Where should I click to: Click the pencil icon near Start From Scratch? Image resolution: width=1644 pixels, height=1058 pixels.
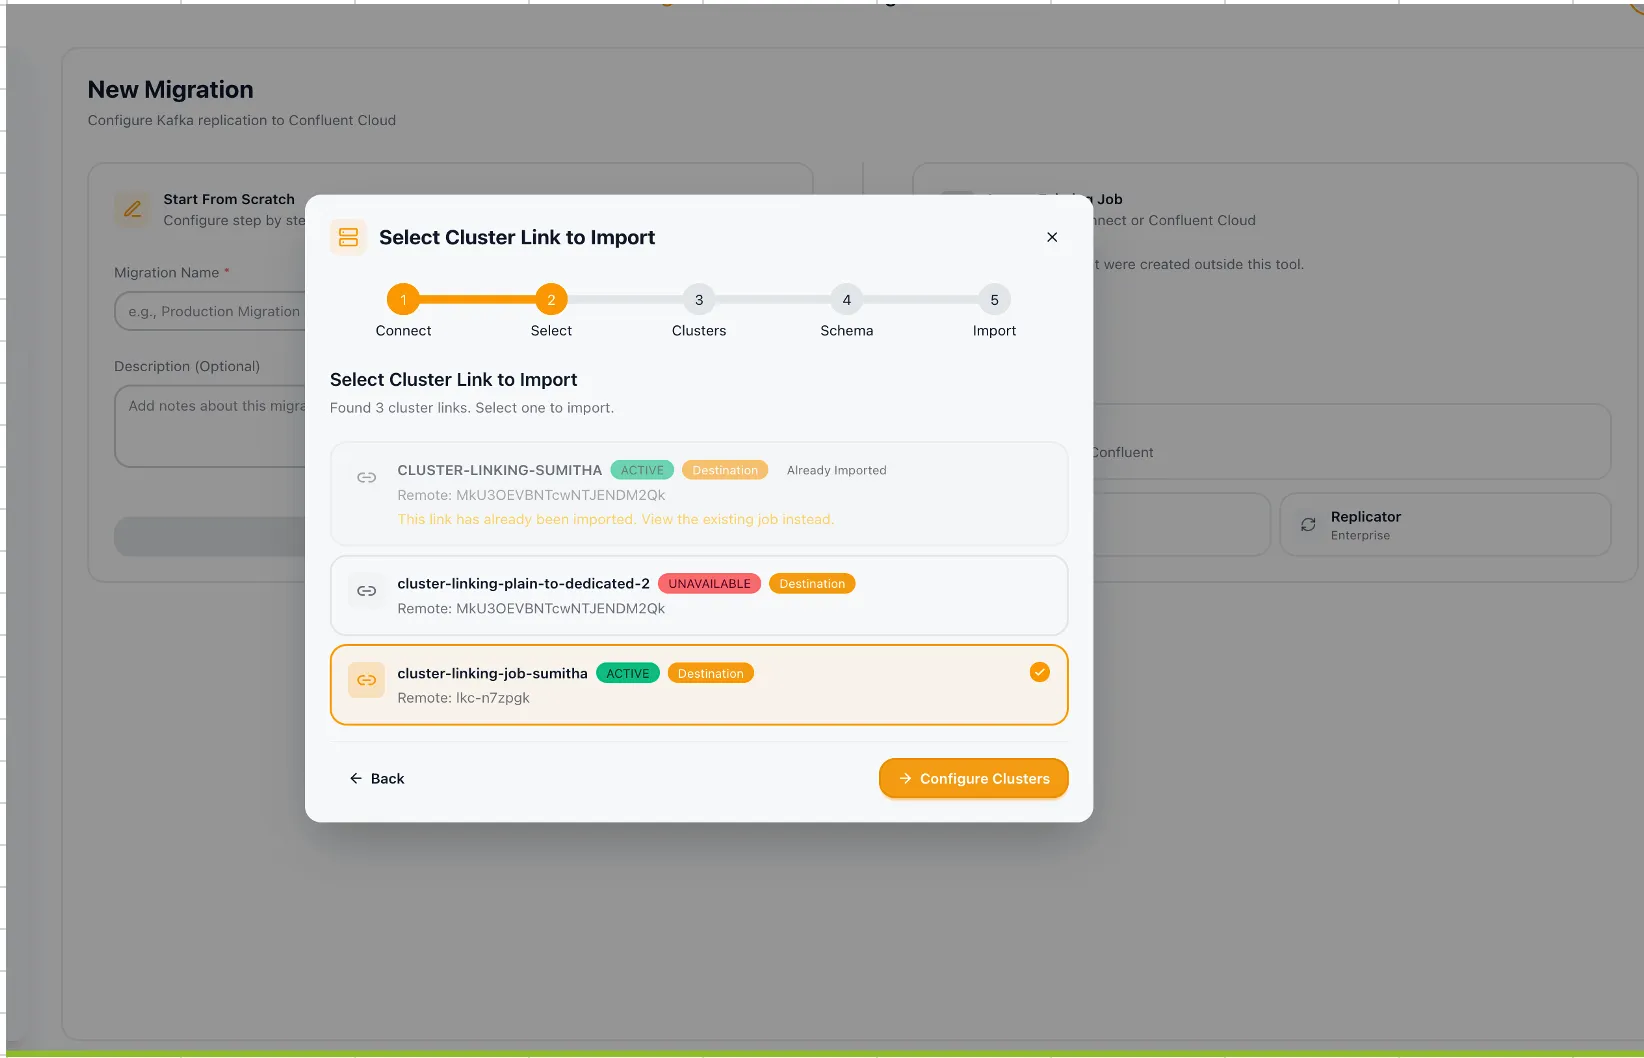click(133, 210)
